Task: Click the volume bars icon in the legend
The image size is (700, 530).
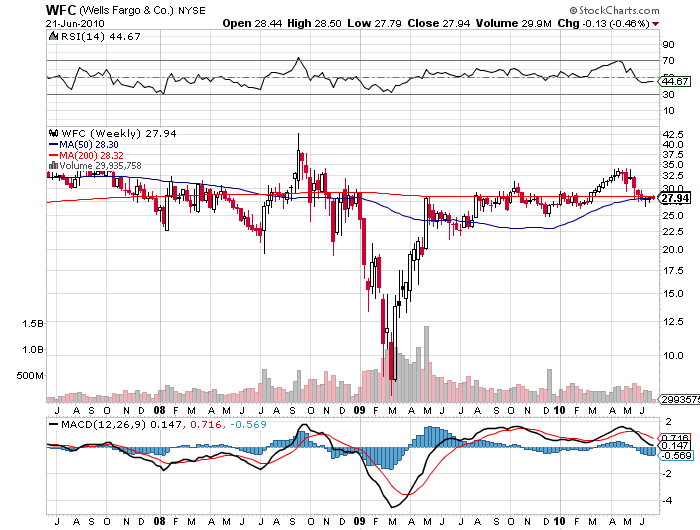Action: coord(53,166)
